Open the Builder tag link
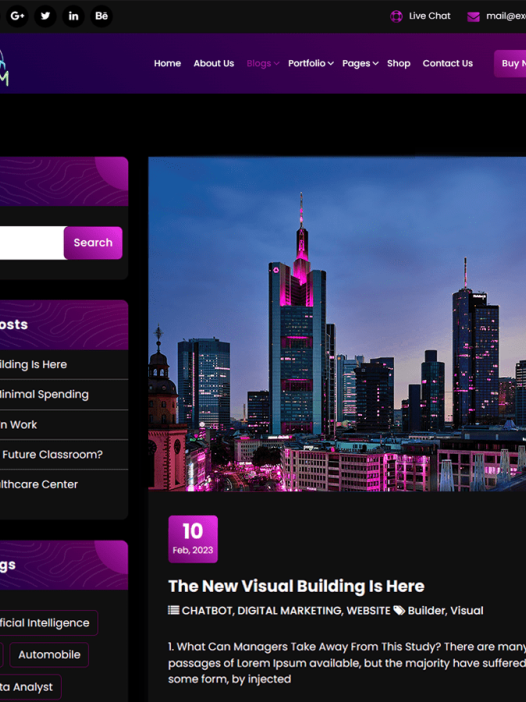 426,611
